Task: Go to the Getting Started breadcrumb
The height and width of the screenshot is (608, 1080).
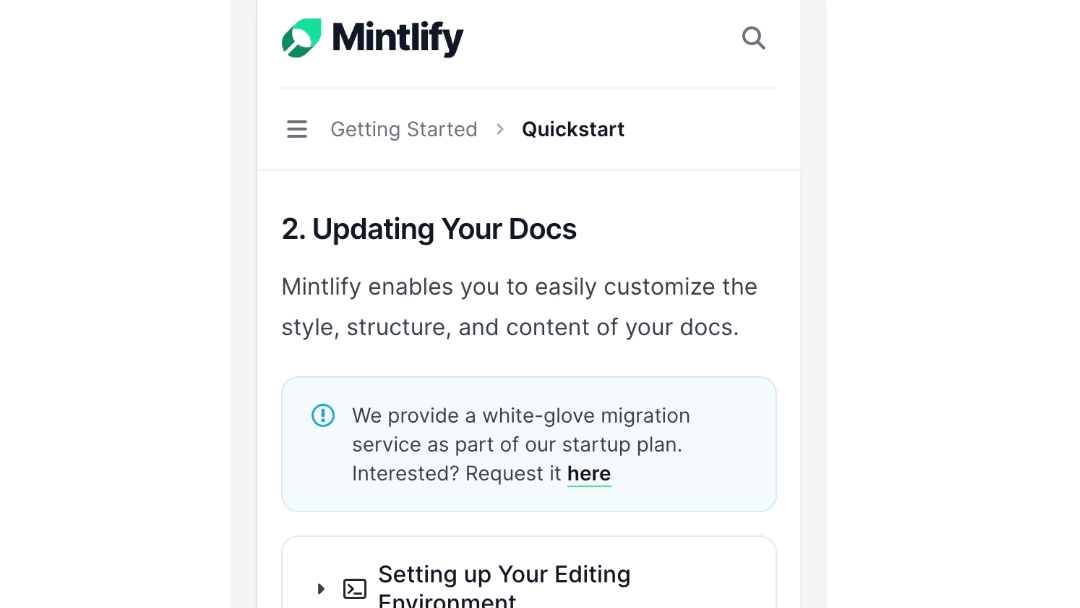Action: pyautogui.click(x=404, y=129)
